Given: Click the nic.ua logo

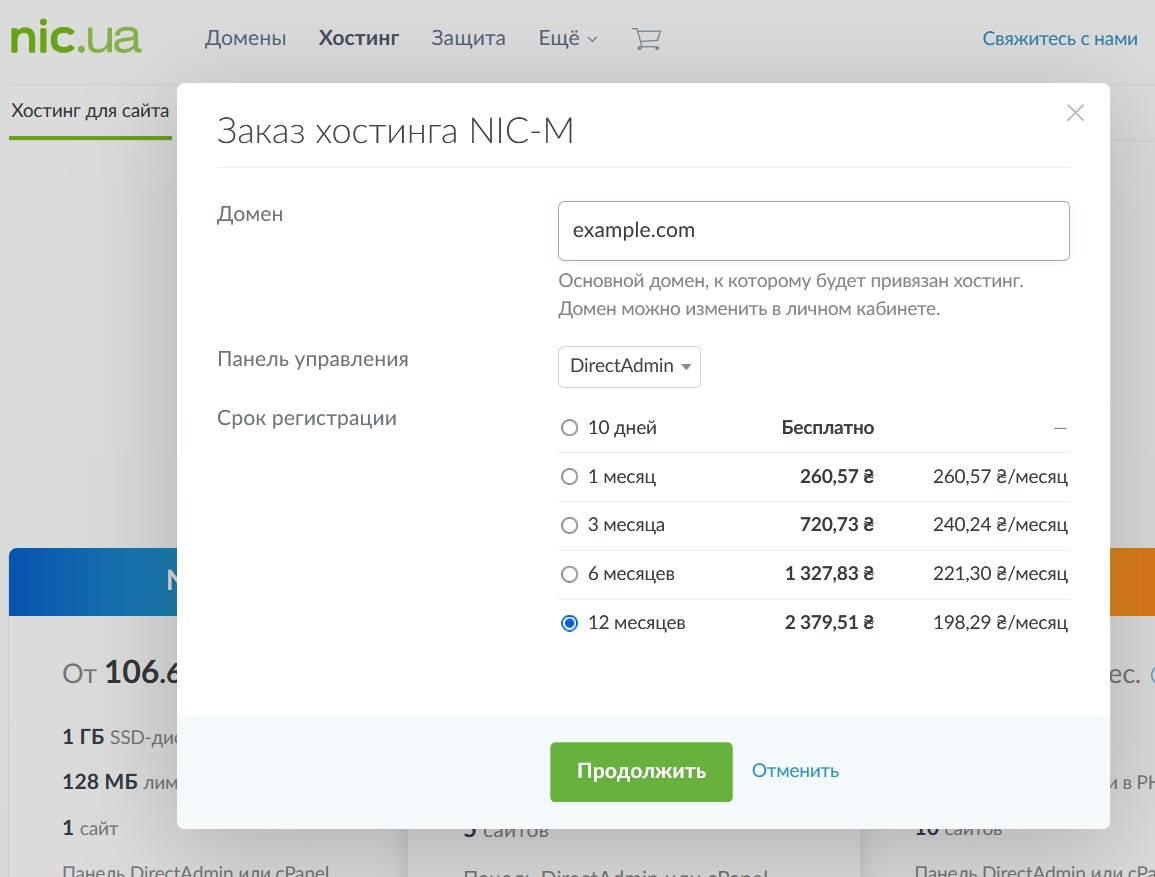Looking at the screenshot, I should pyautogui.click(x=76, y=38).
